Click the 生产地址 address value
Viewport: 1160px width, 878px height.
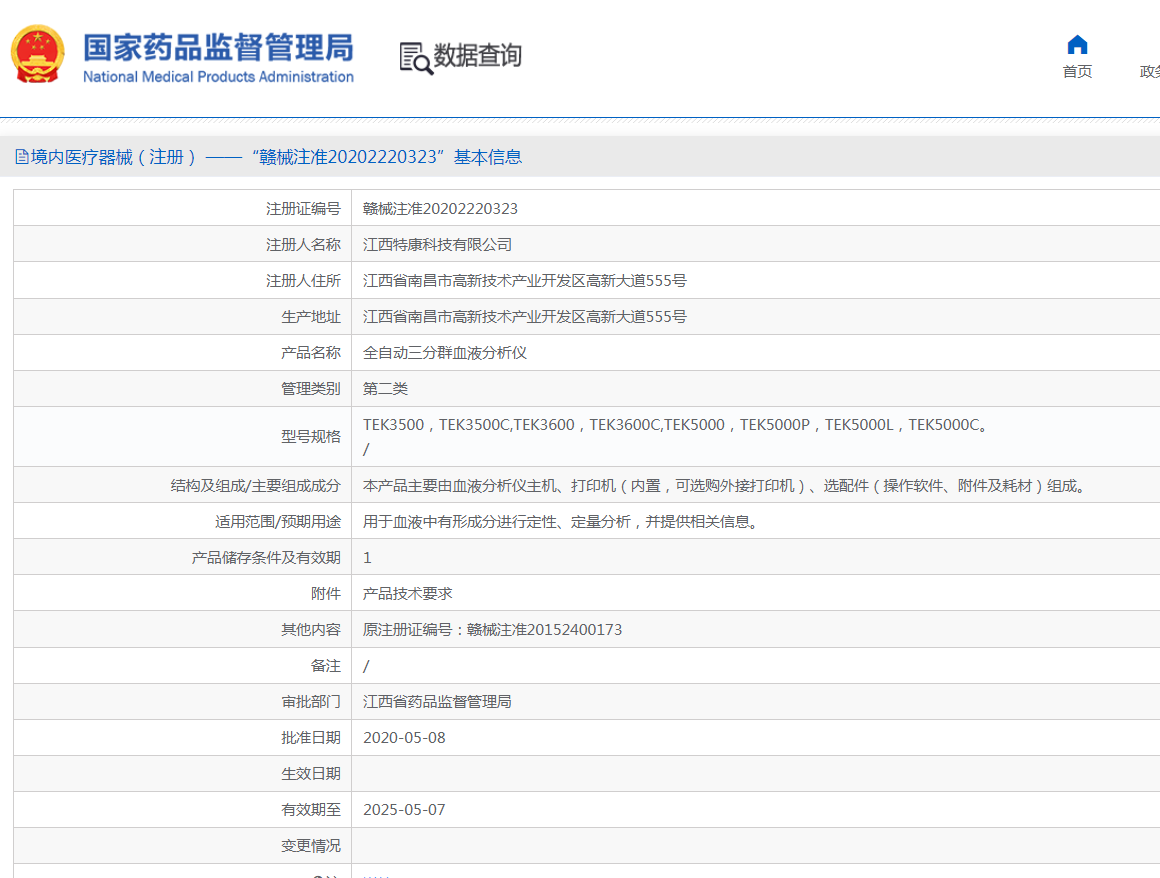[x=525, y=317]
